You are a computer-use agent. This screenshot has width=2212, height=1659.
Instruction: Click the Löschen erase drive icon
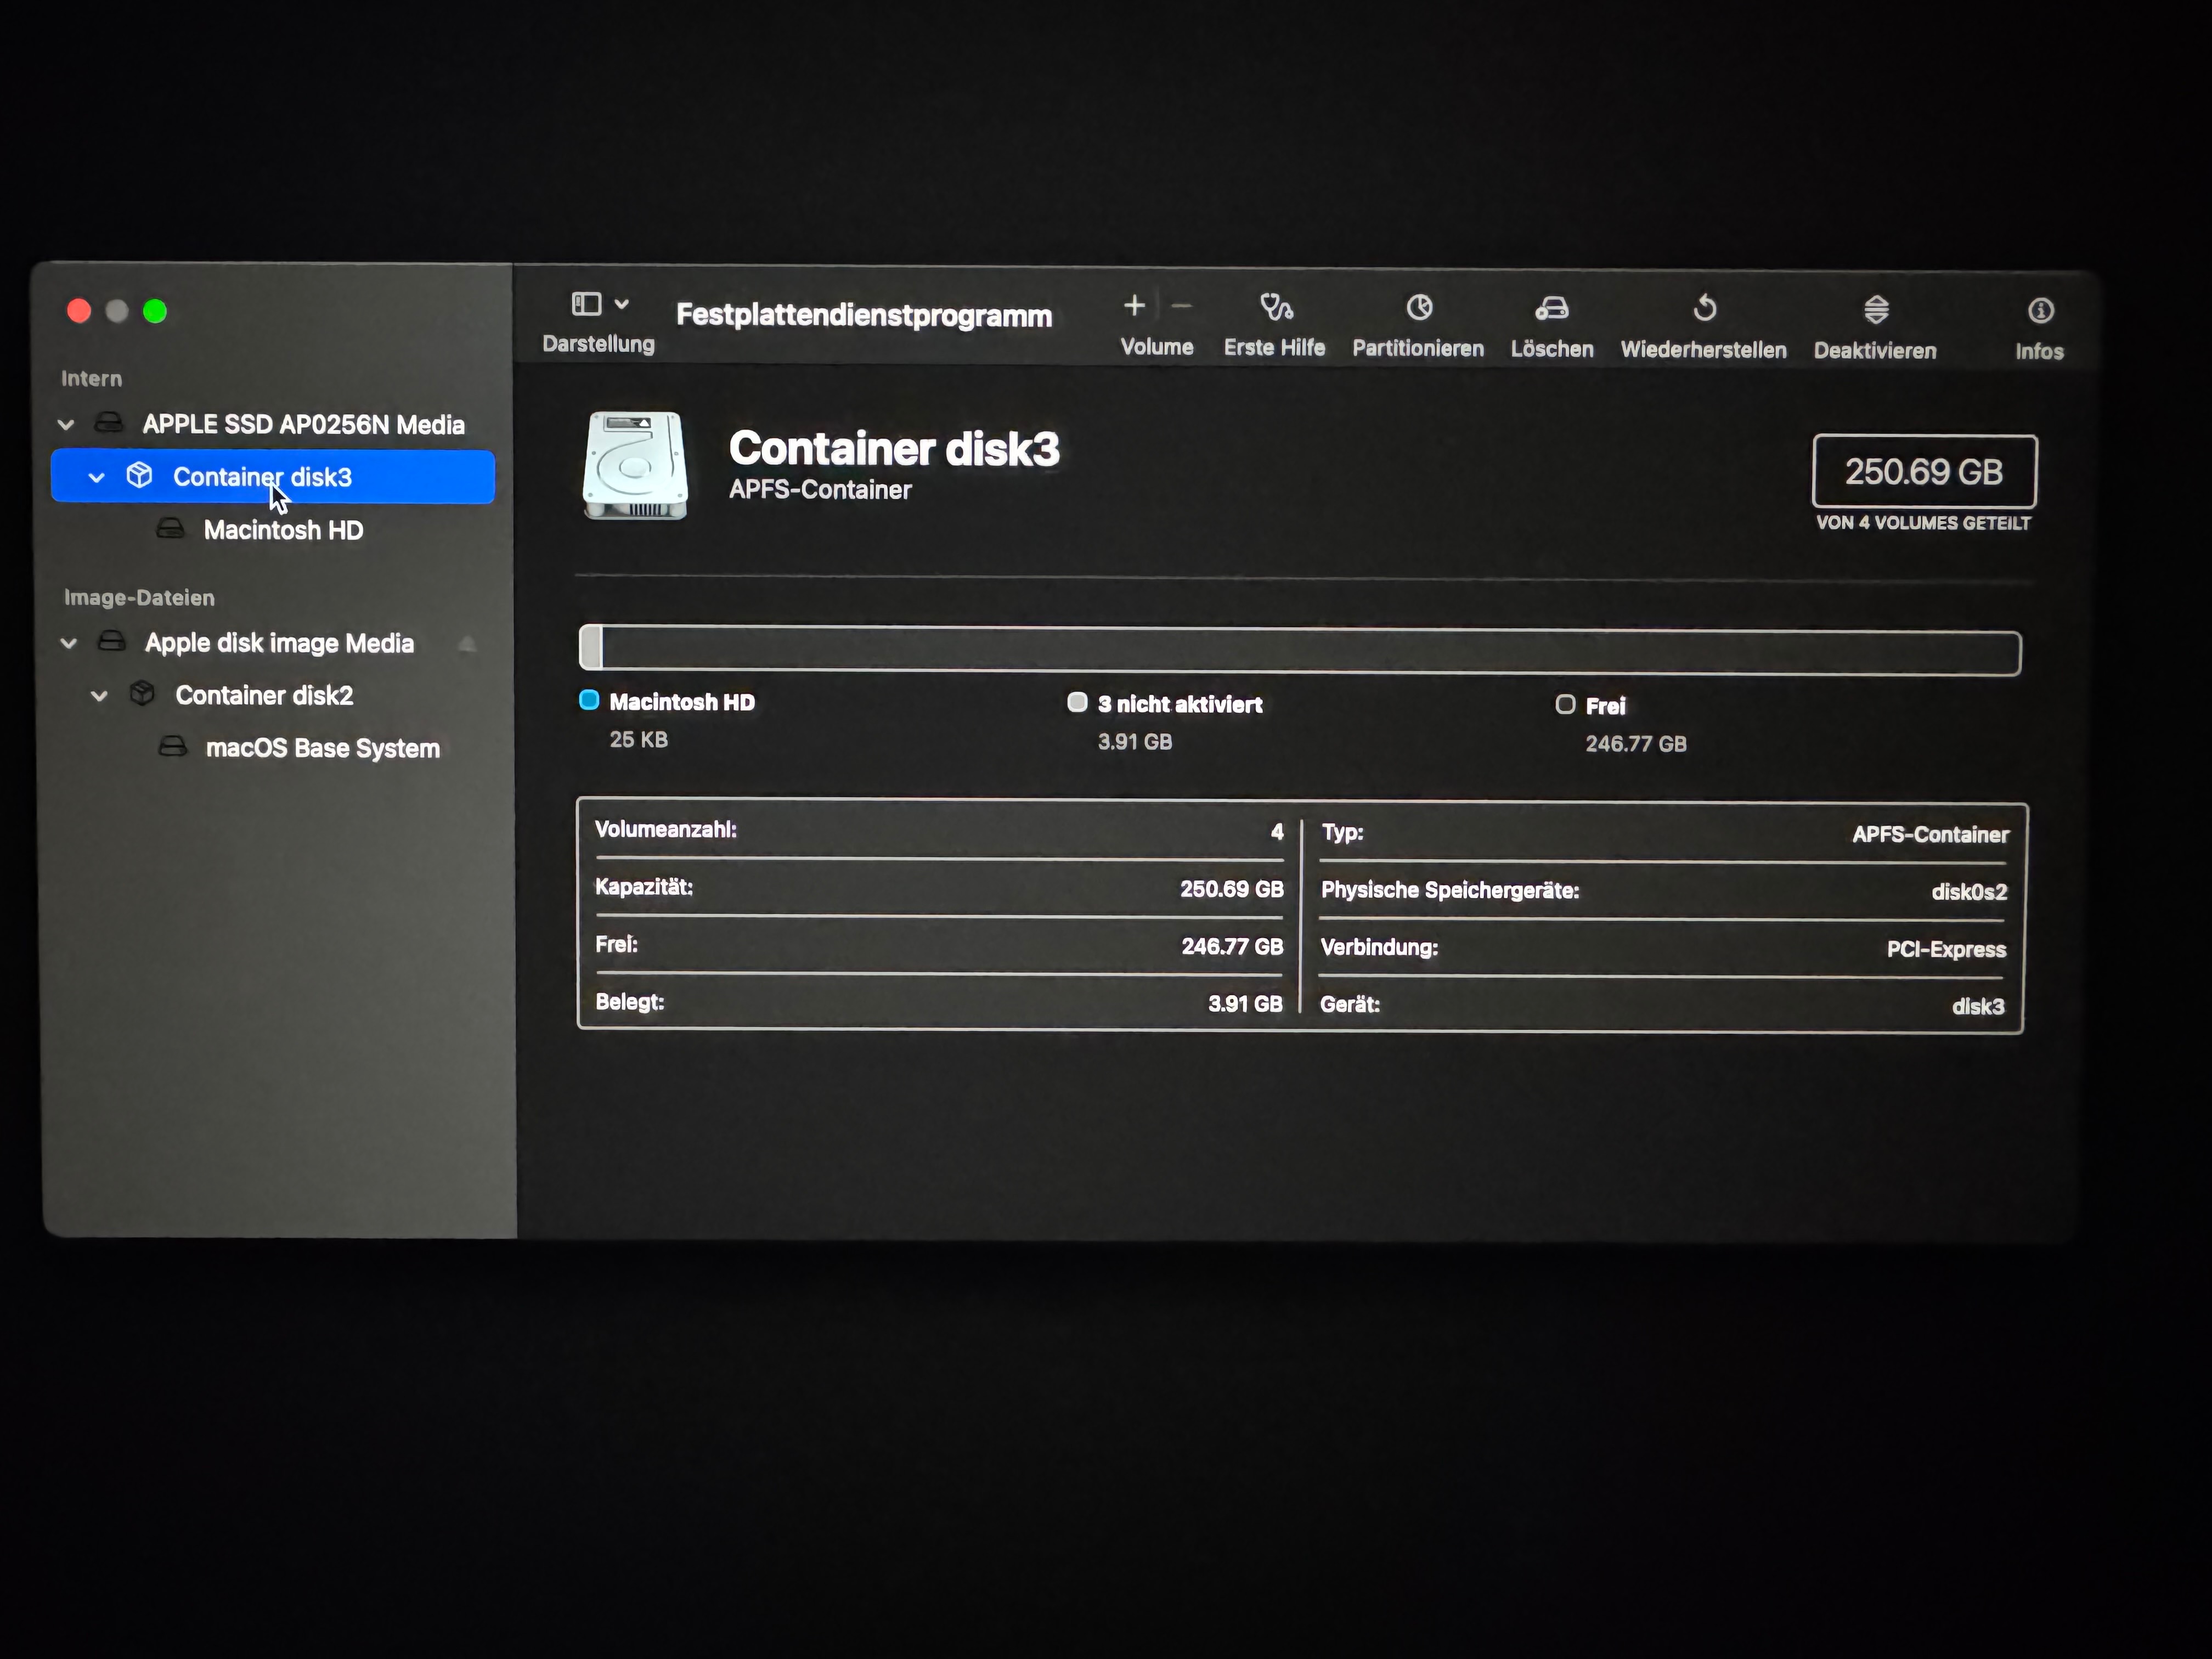pyautogui.click(x=1552, y=309)
